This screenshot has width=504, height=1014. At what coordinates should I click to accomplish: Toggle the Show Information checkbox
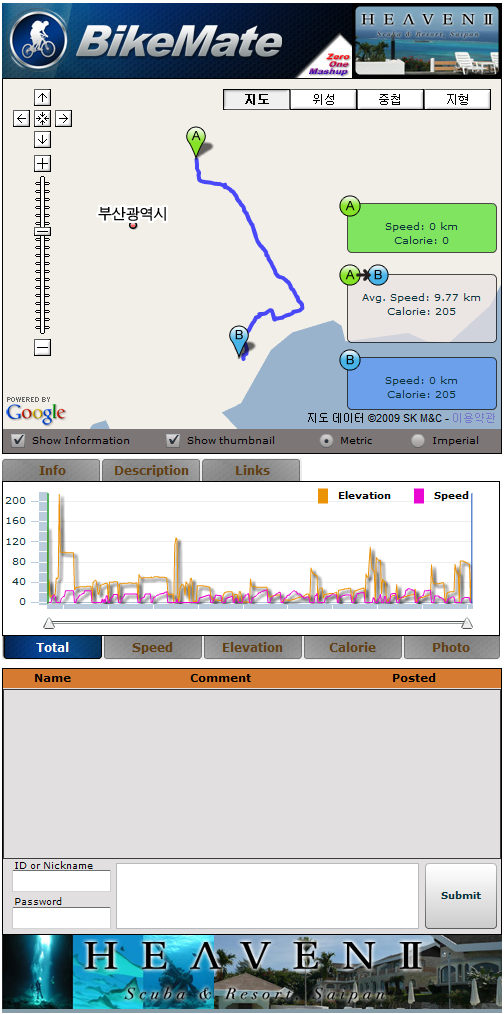[x=20, y=440]
